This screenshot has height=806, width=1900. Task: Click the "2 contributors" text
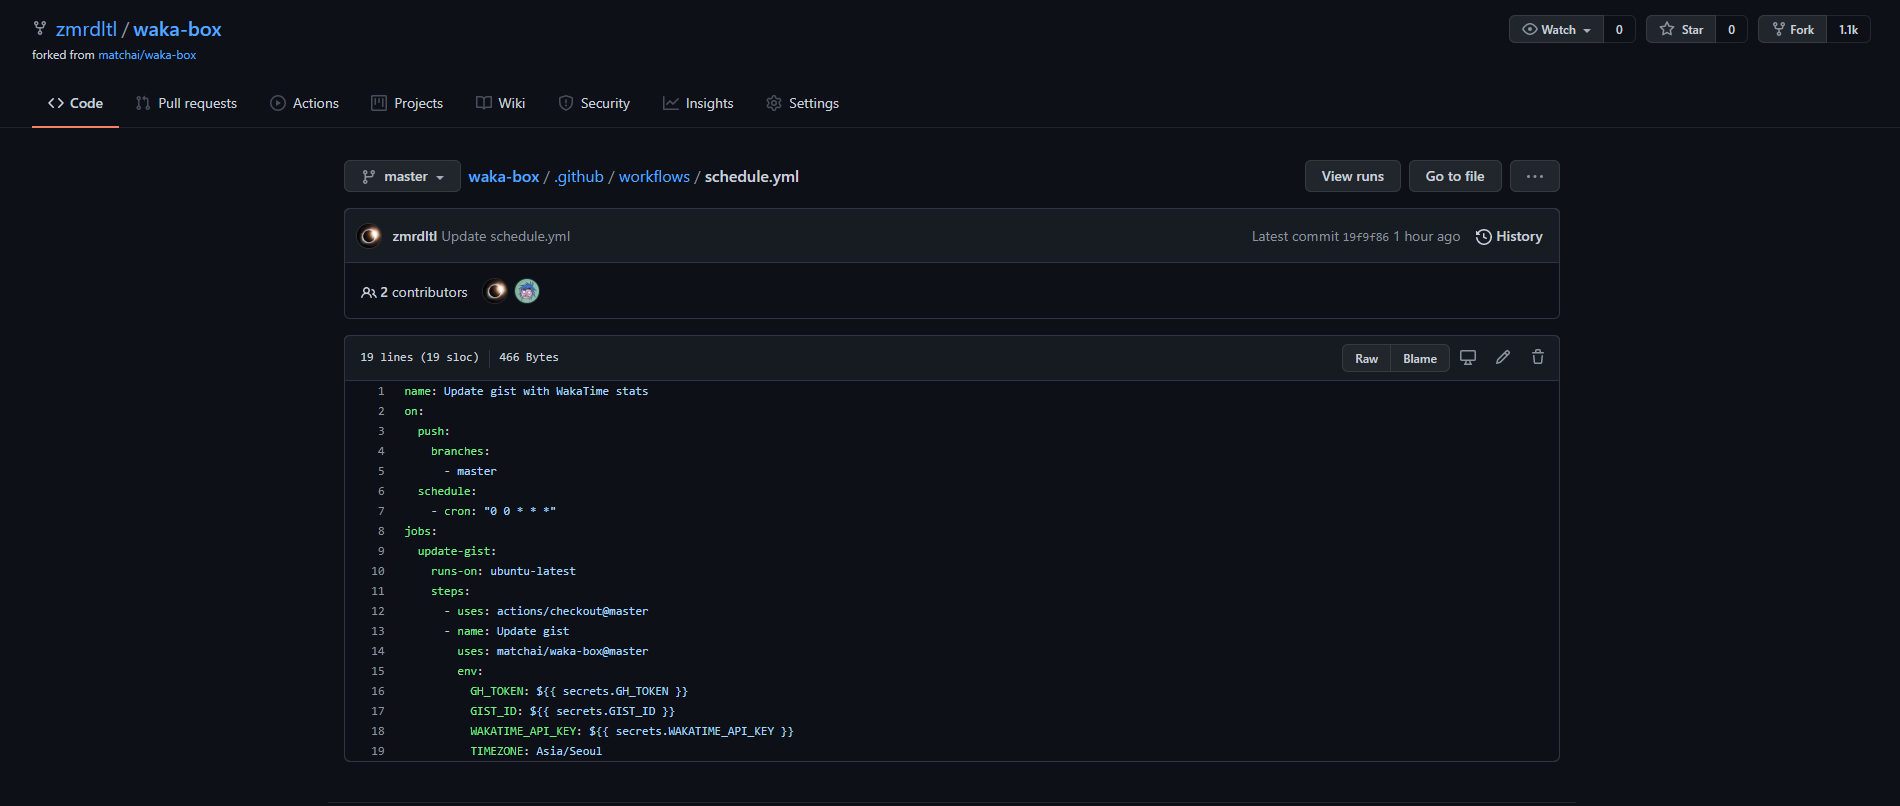point(424,292)
